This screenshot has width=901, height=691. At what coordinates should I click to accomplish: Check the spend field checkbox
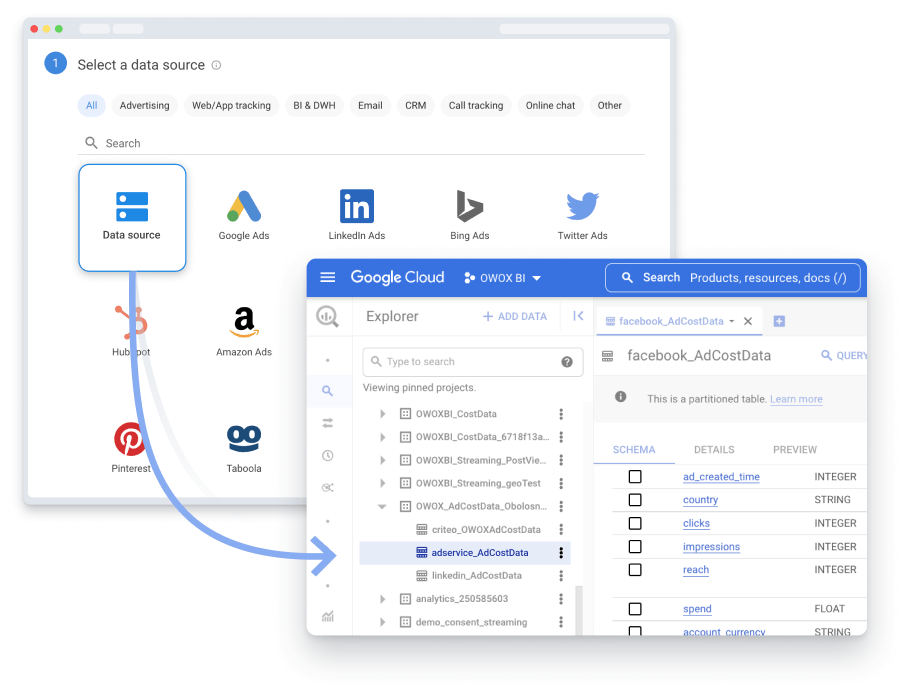click(x=635, y=609)
